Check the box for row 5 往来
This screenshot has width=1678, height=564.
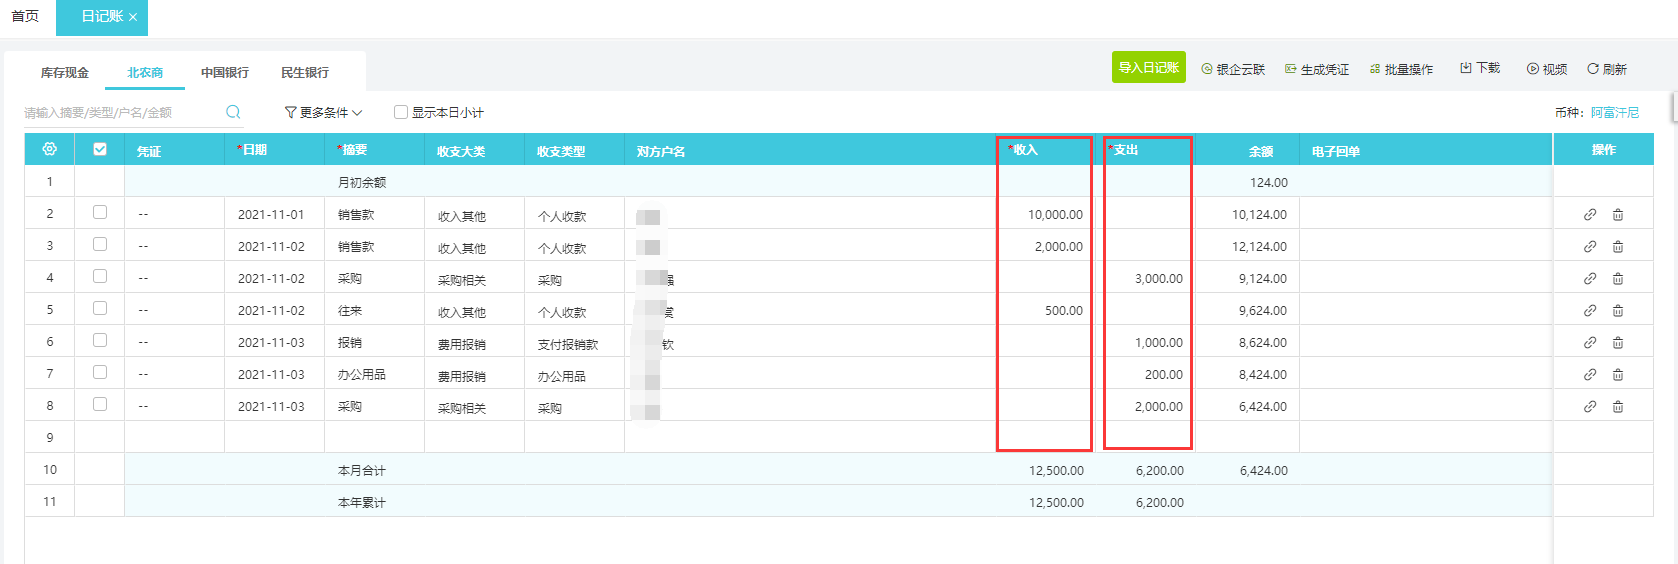100,308
